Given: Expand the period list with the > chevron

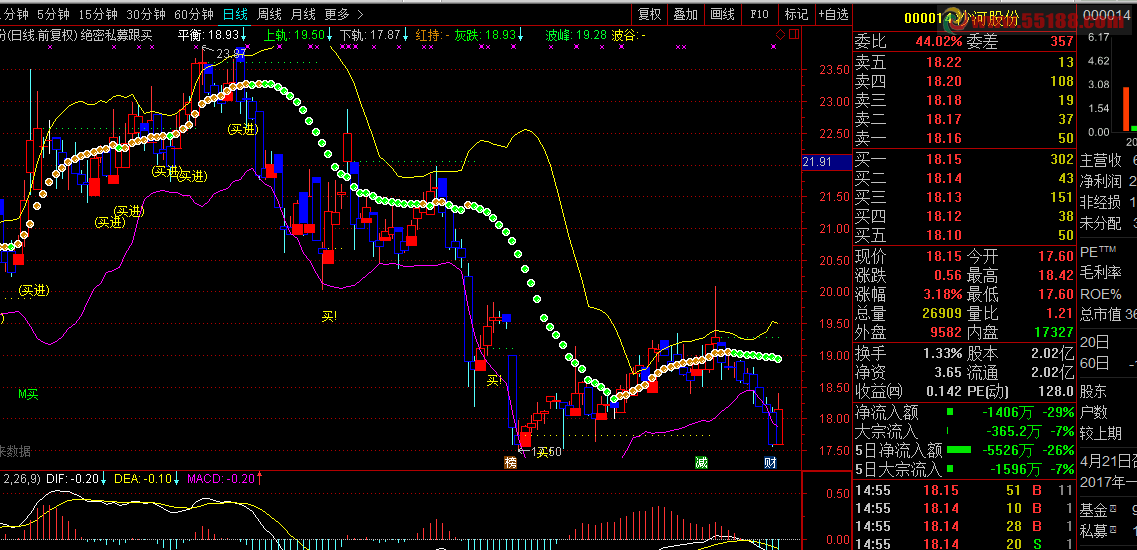Looking at the screenshot, I should click(361, 14).
